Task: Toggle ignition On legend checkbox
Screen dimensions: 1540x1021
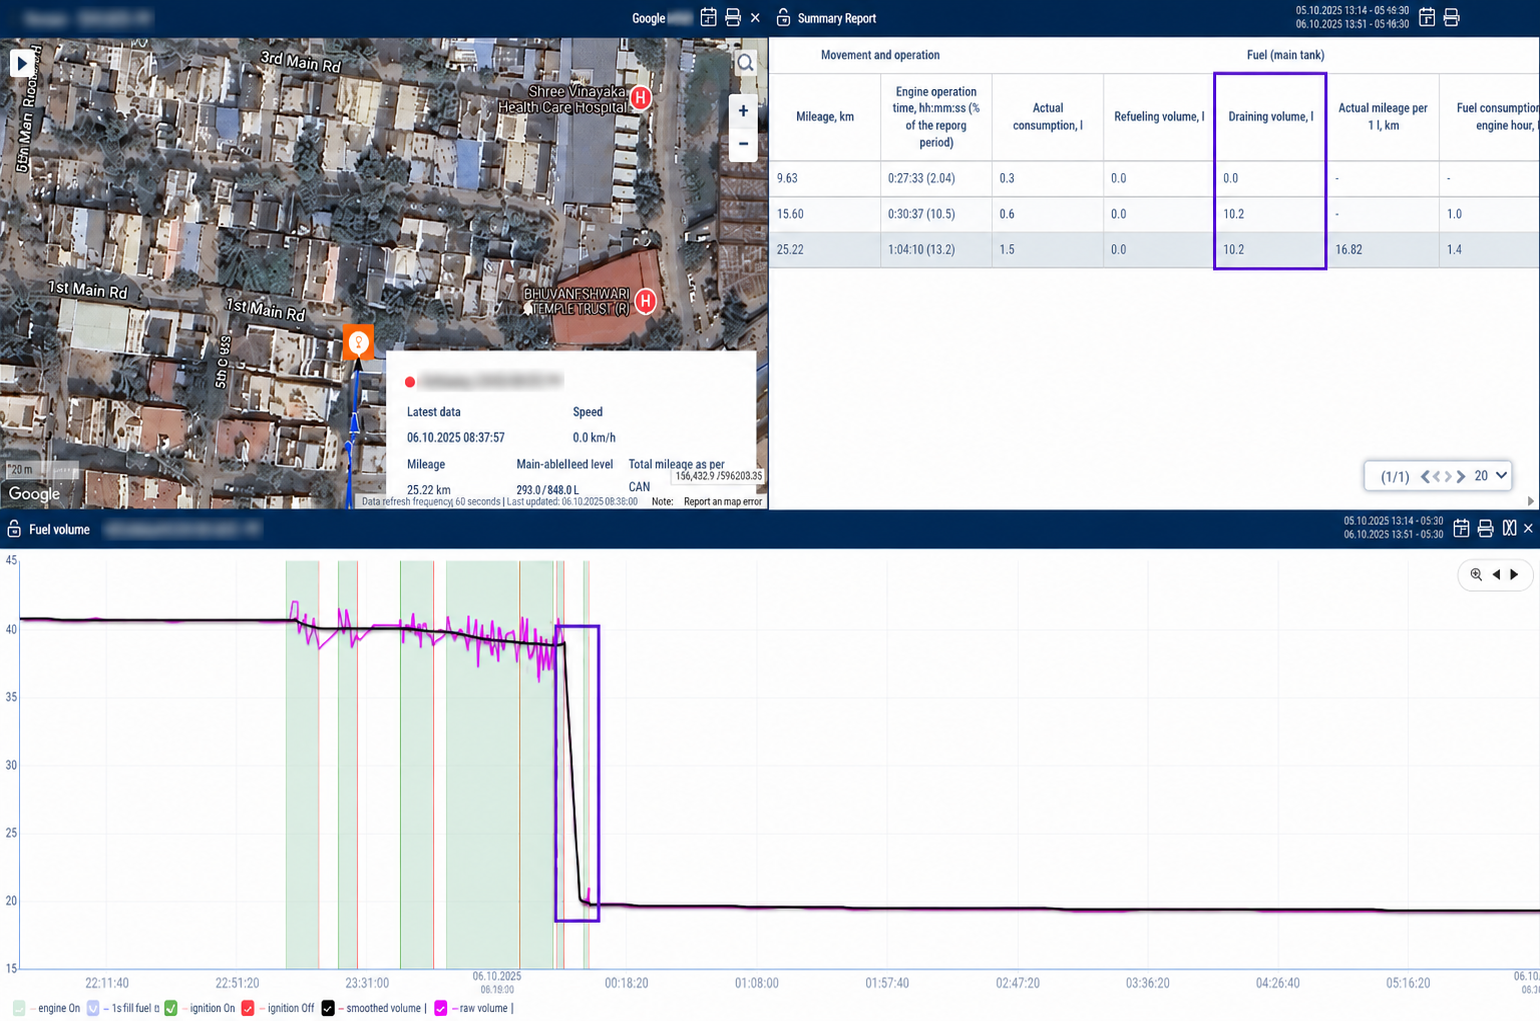Action: [171, 1008]
